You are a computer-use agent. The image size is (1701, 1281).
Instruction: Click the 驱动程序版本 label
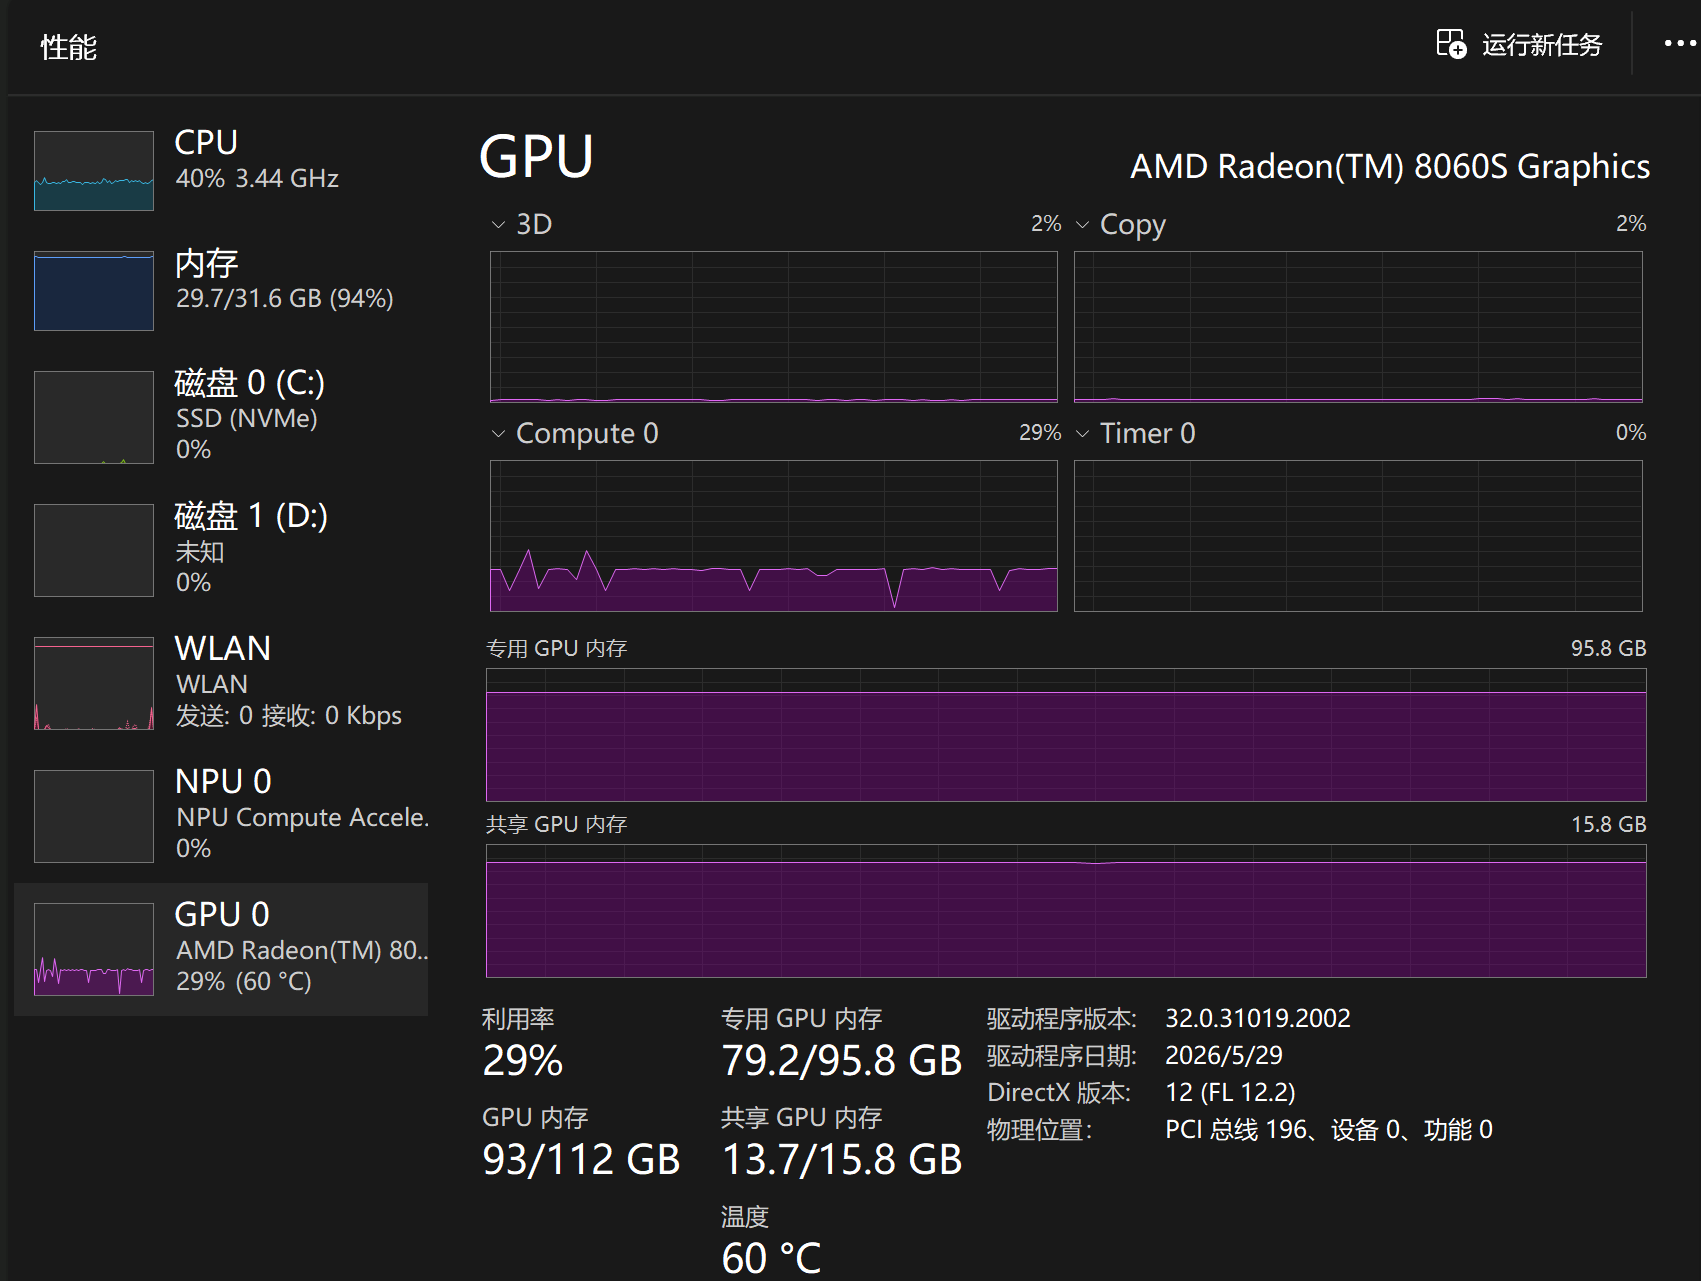pyautogui.click(x=1062, y=1018)
